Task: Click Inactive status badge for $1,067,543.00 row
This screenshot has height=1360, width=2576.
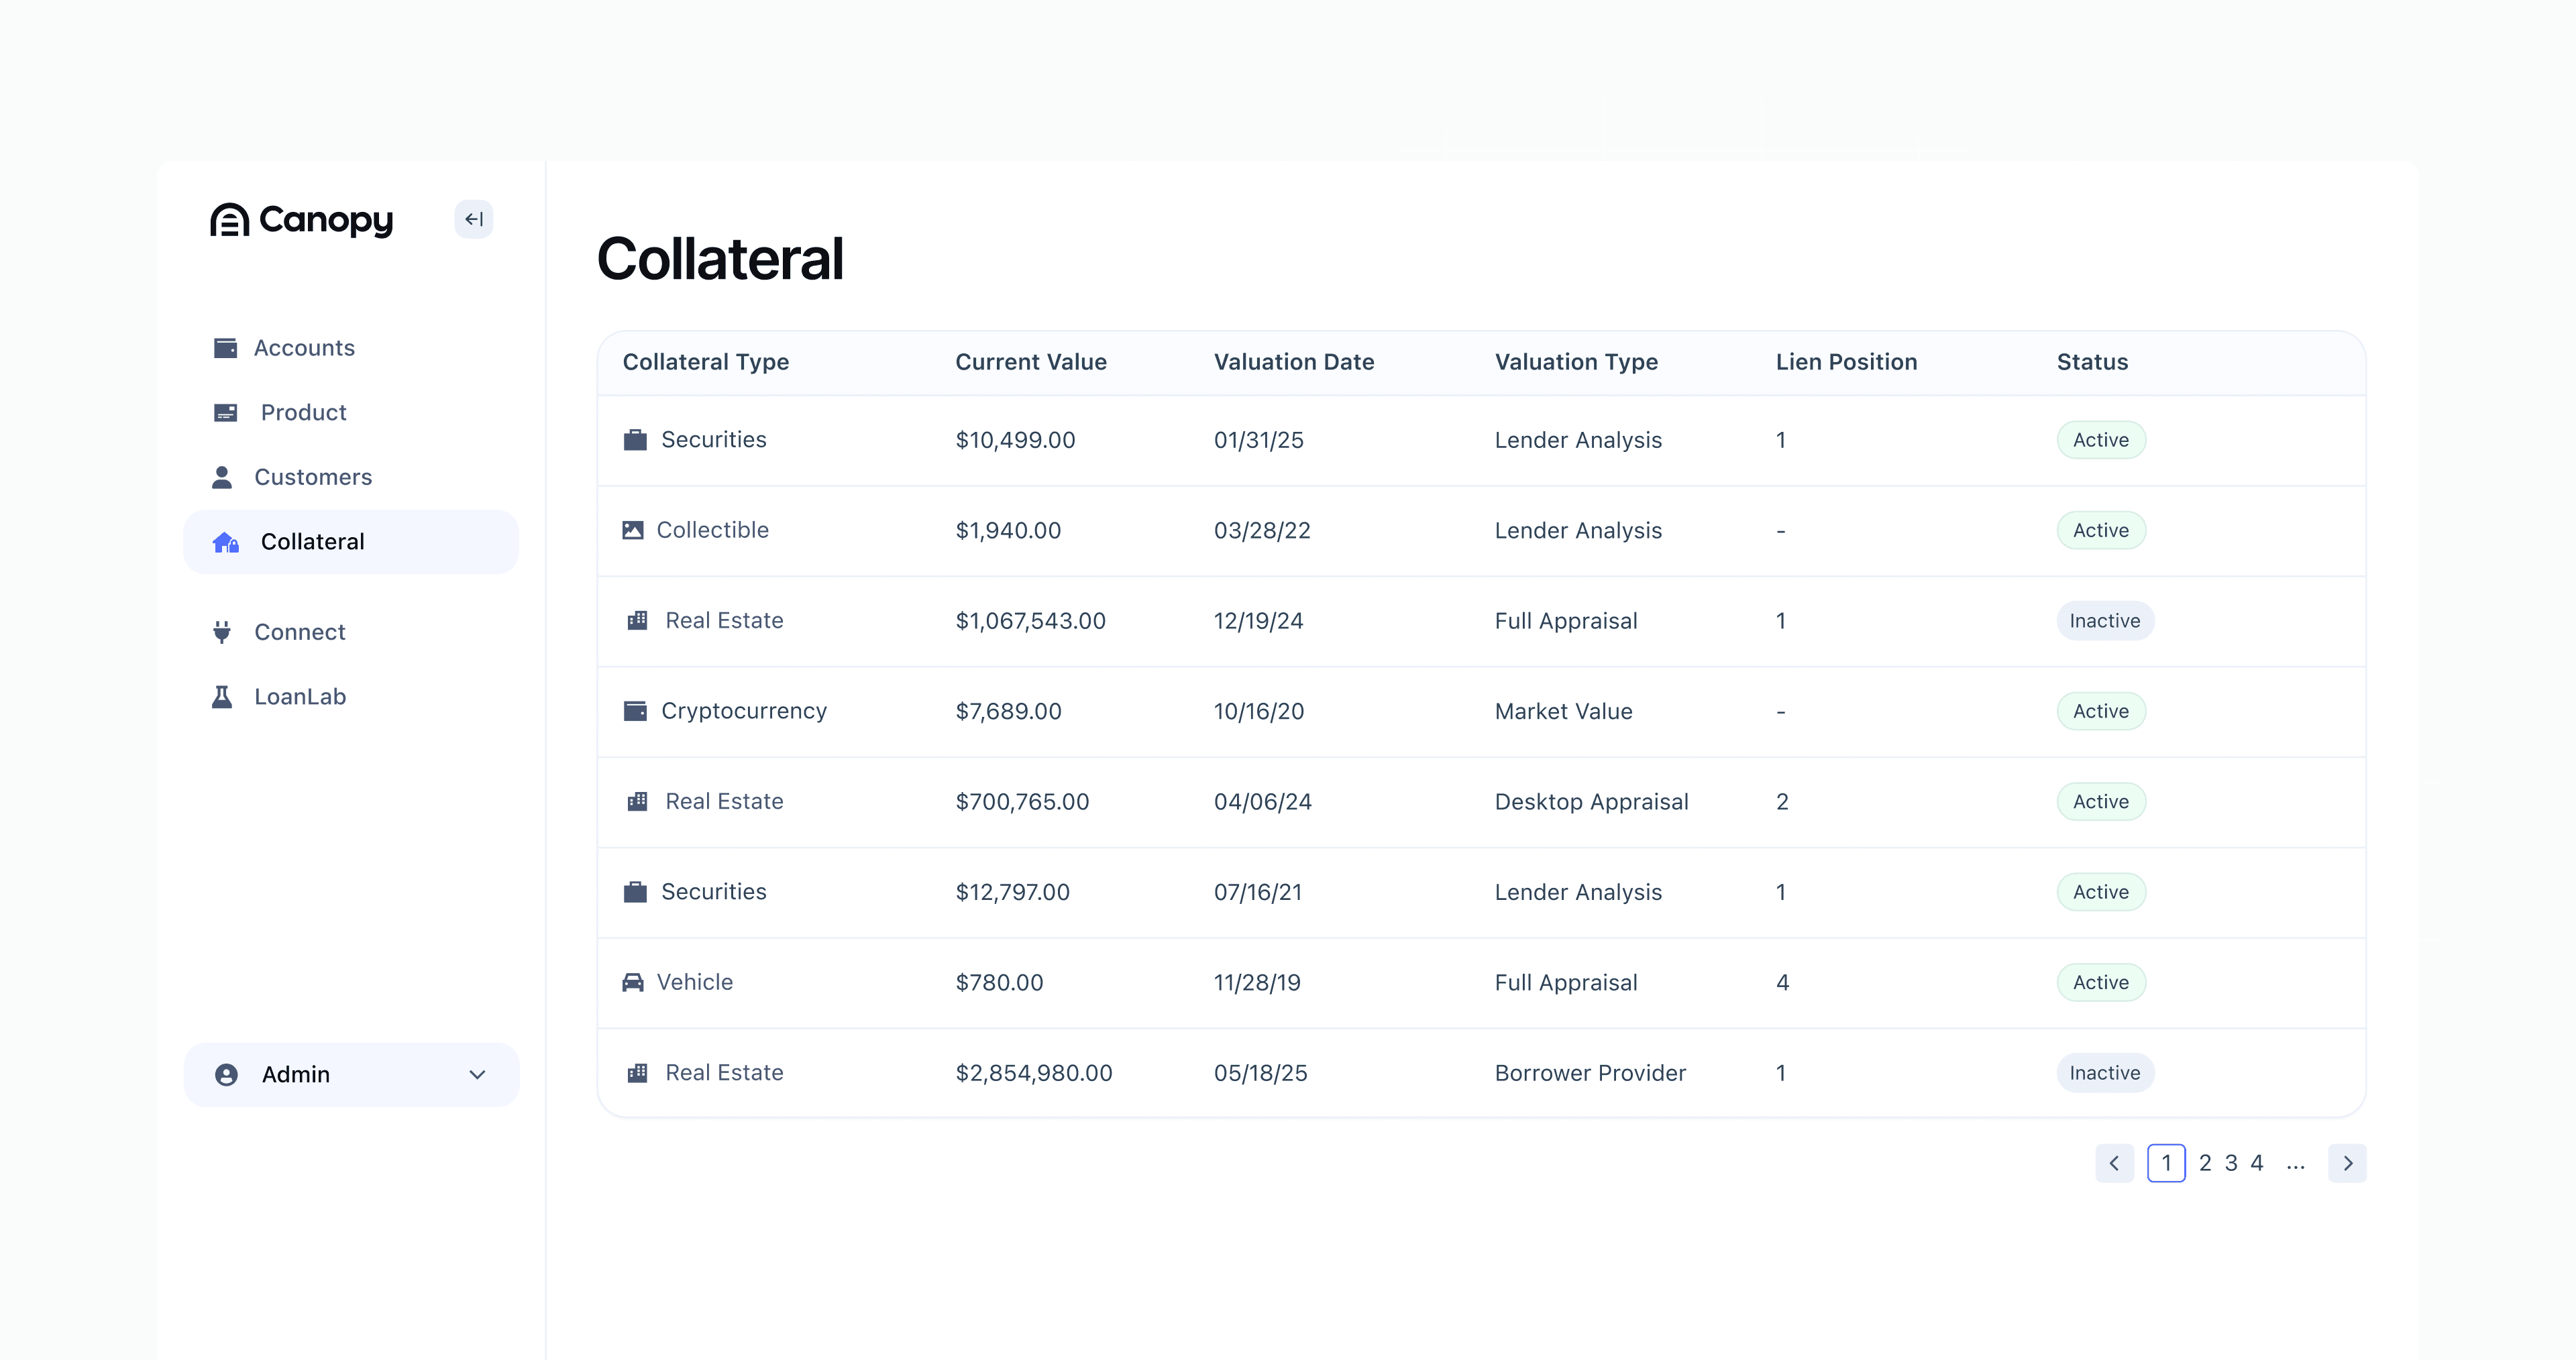Action: (2104, 621)
